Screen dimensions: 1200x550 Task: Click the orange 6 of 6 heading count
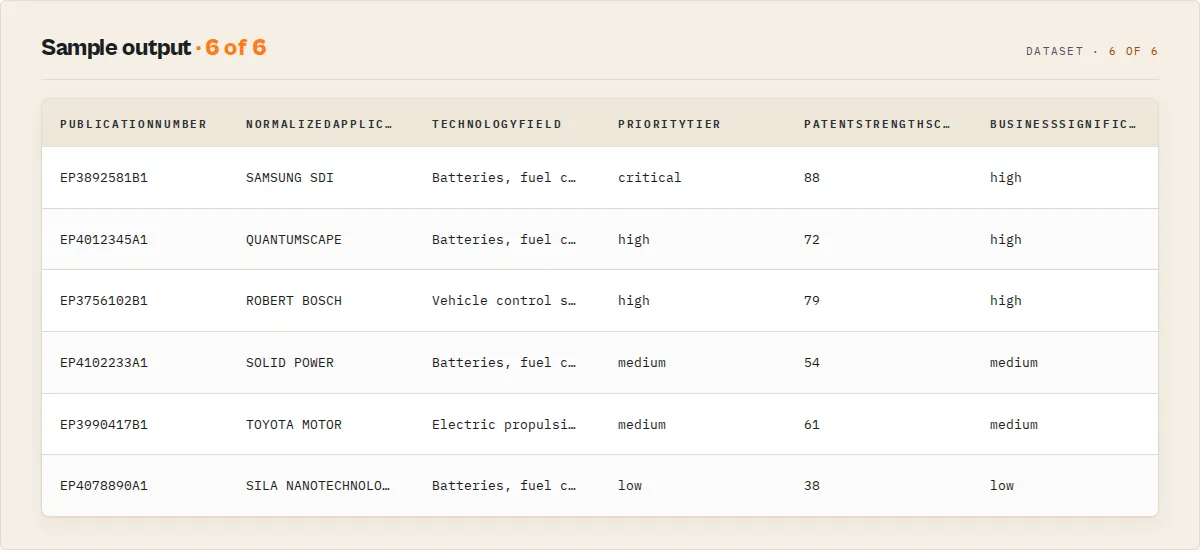point(236,48)
